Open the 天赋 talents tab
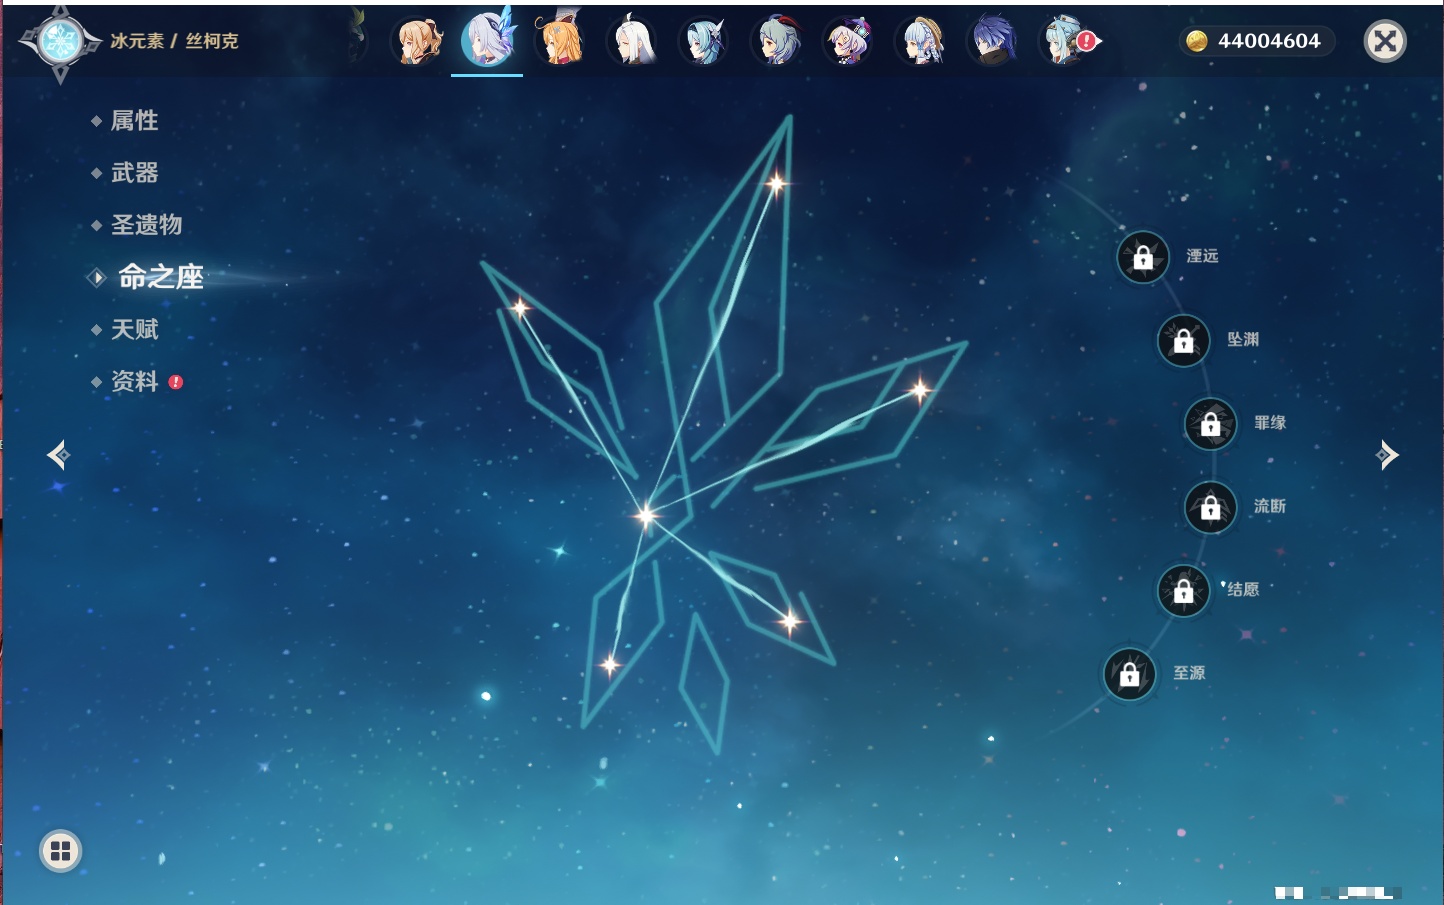Viewport: 1444px width, 905px height. click(x=134, y=329)
